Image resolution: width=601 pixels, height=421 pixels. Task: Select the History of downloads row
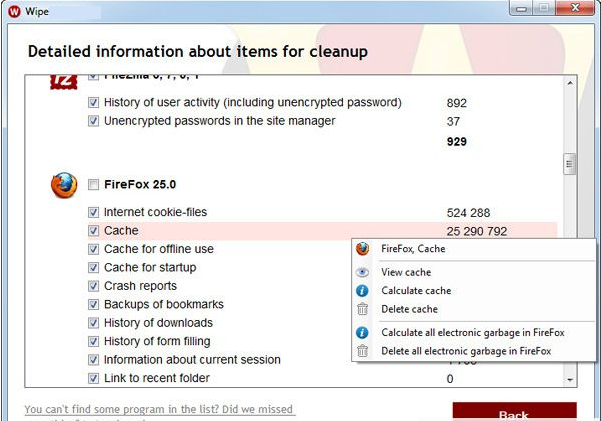click(158, 323)
